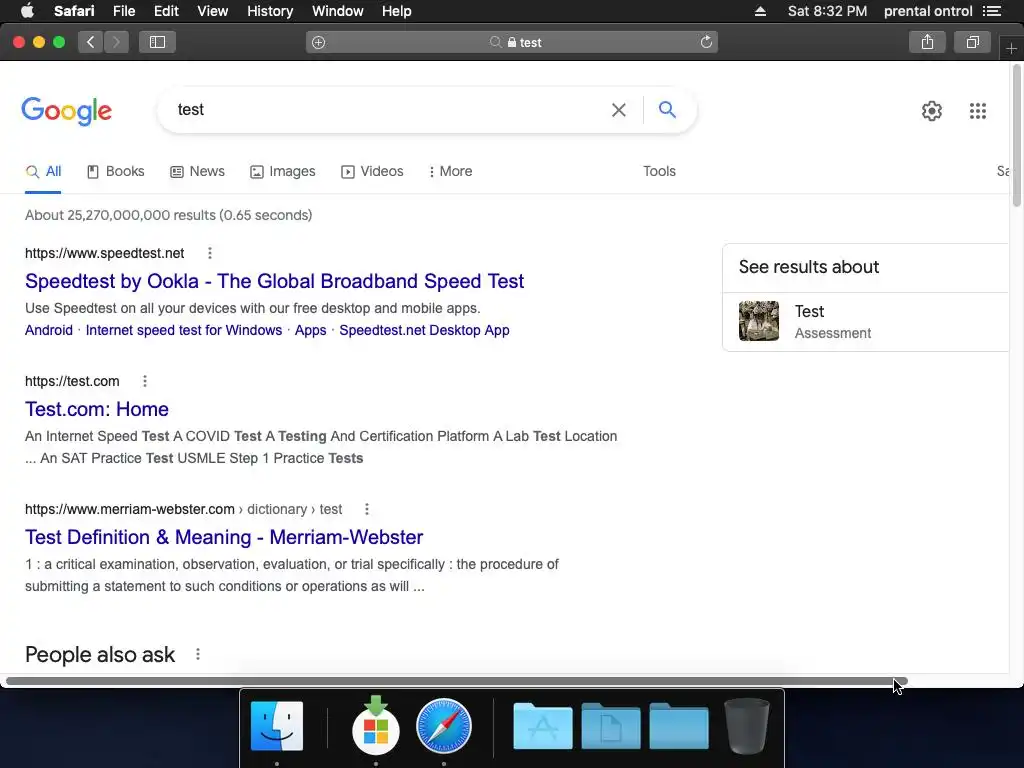This screenshot has height=768, width=1024.
Task: Open a new tab with plus button
Action: (1011, 49)
